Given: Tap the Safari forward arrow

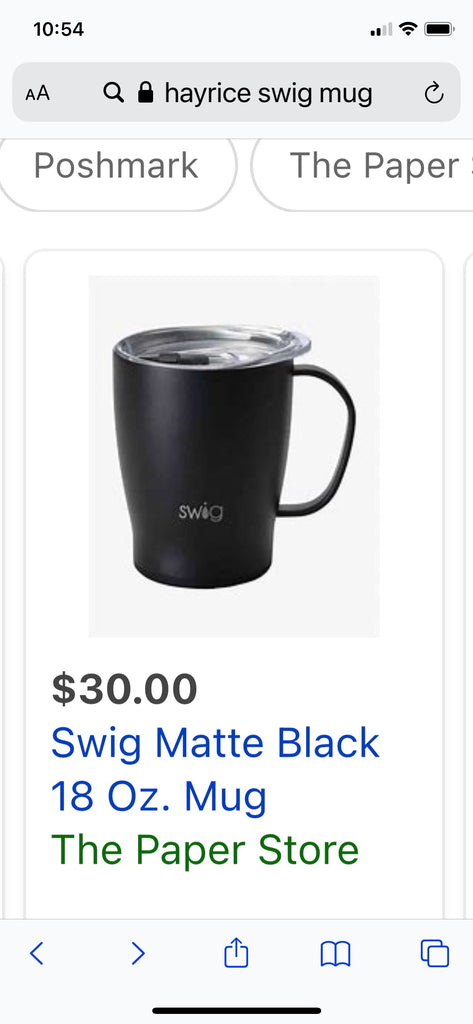Looking at the screenshot, I should [x=137, y=953].
